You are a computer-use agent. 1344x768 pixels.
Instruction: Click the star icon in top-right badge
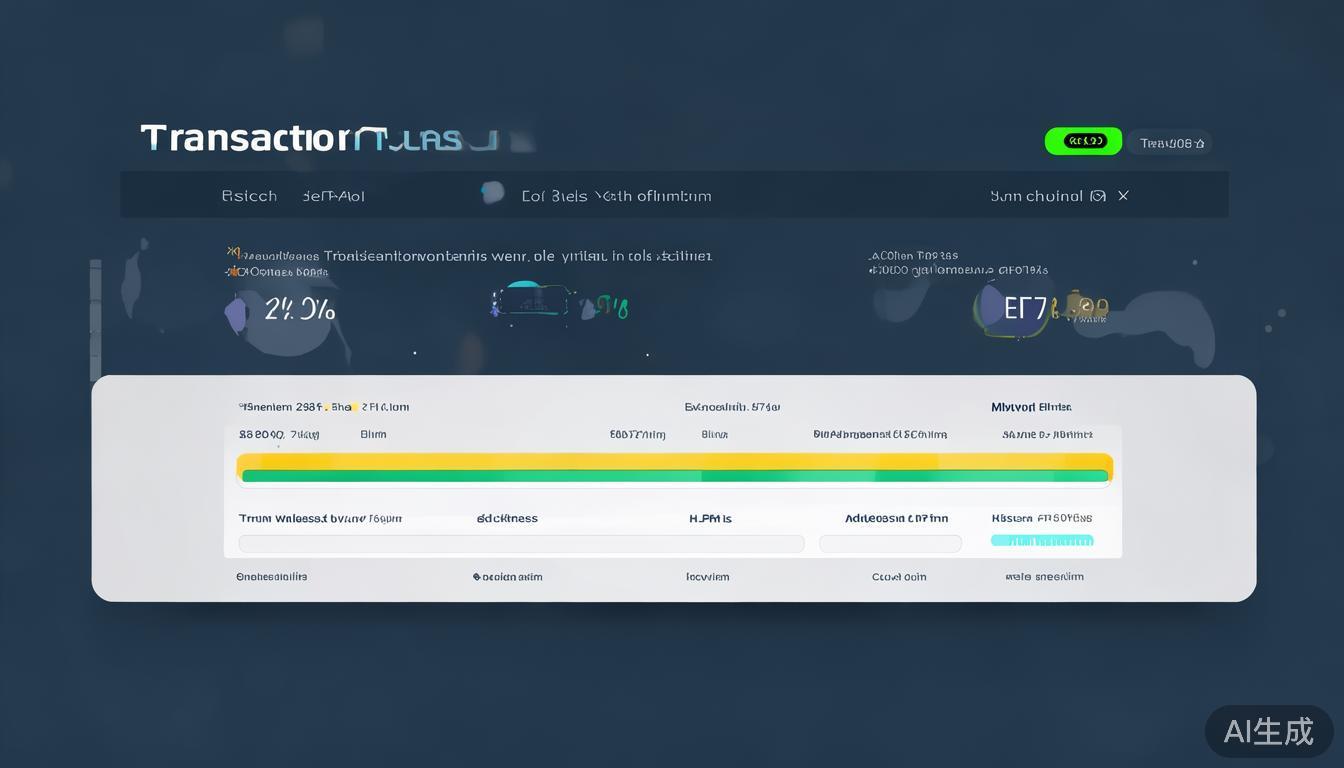pos(1200,144)
